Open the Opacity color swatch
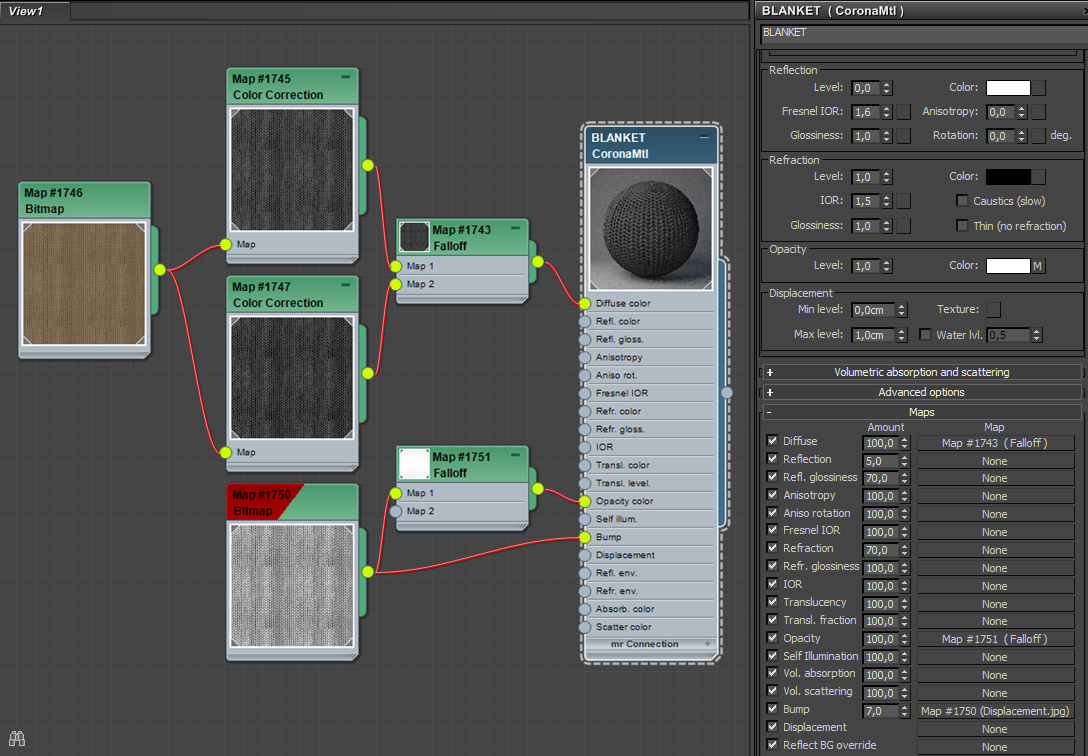 click(1008, 266)
